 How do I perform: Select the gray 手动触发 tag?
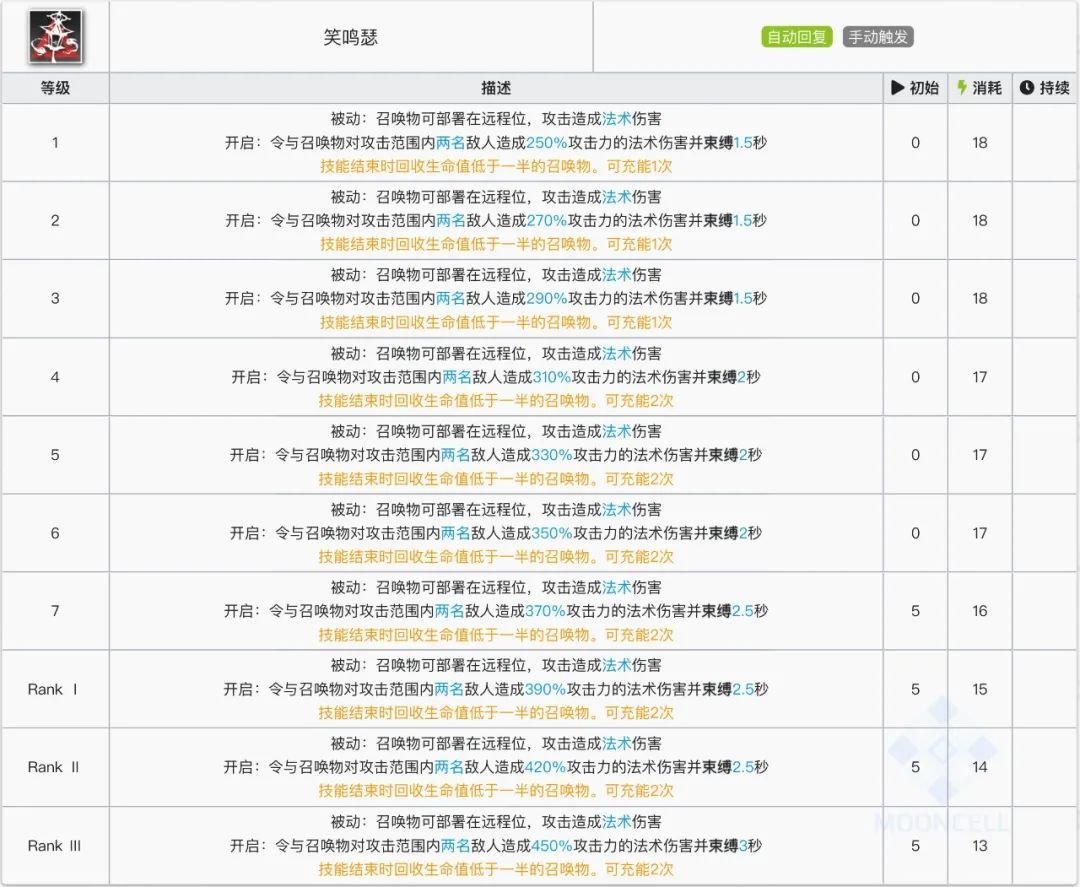878,37
